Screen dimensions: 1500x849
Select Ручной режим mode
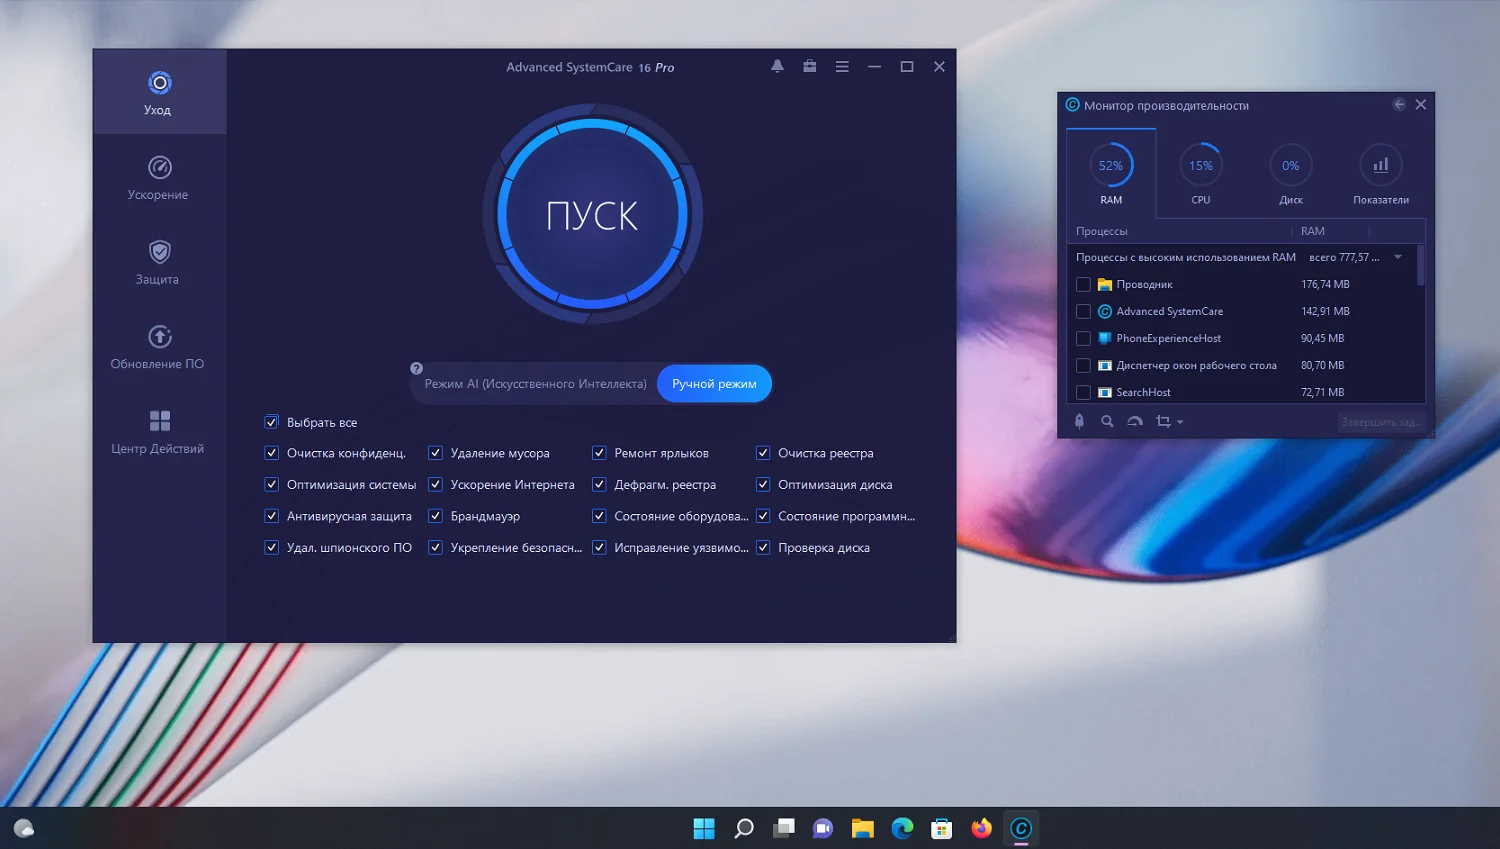(x=714, y=384)
